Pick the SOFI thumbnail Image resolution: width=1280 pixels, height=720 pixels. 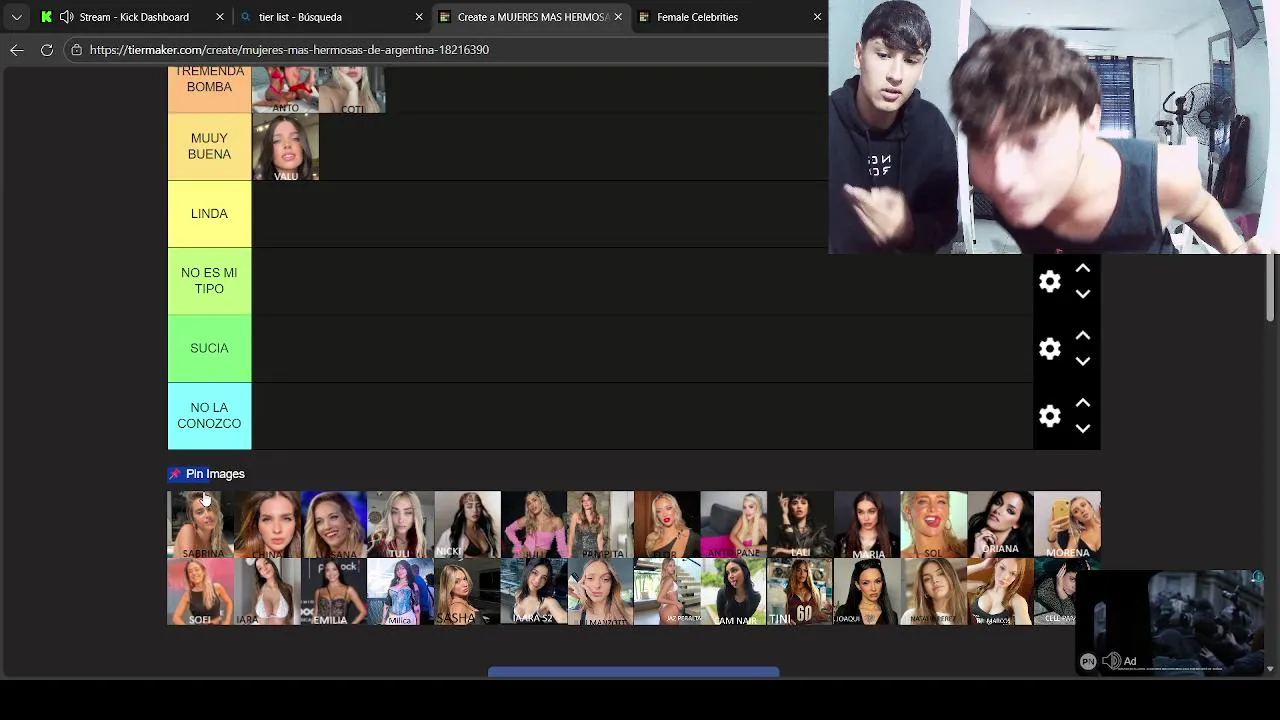200,591
